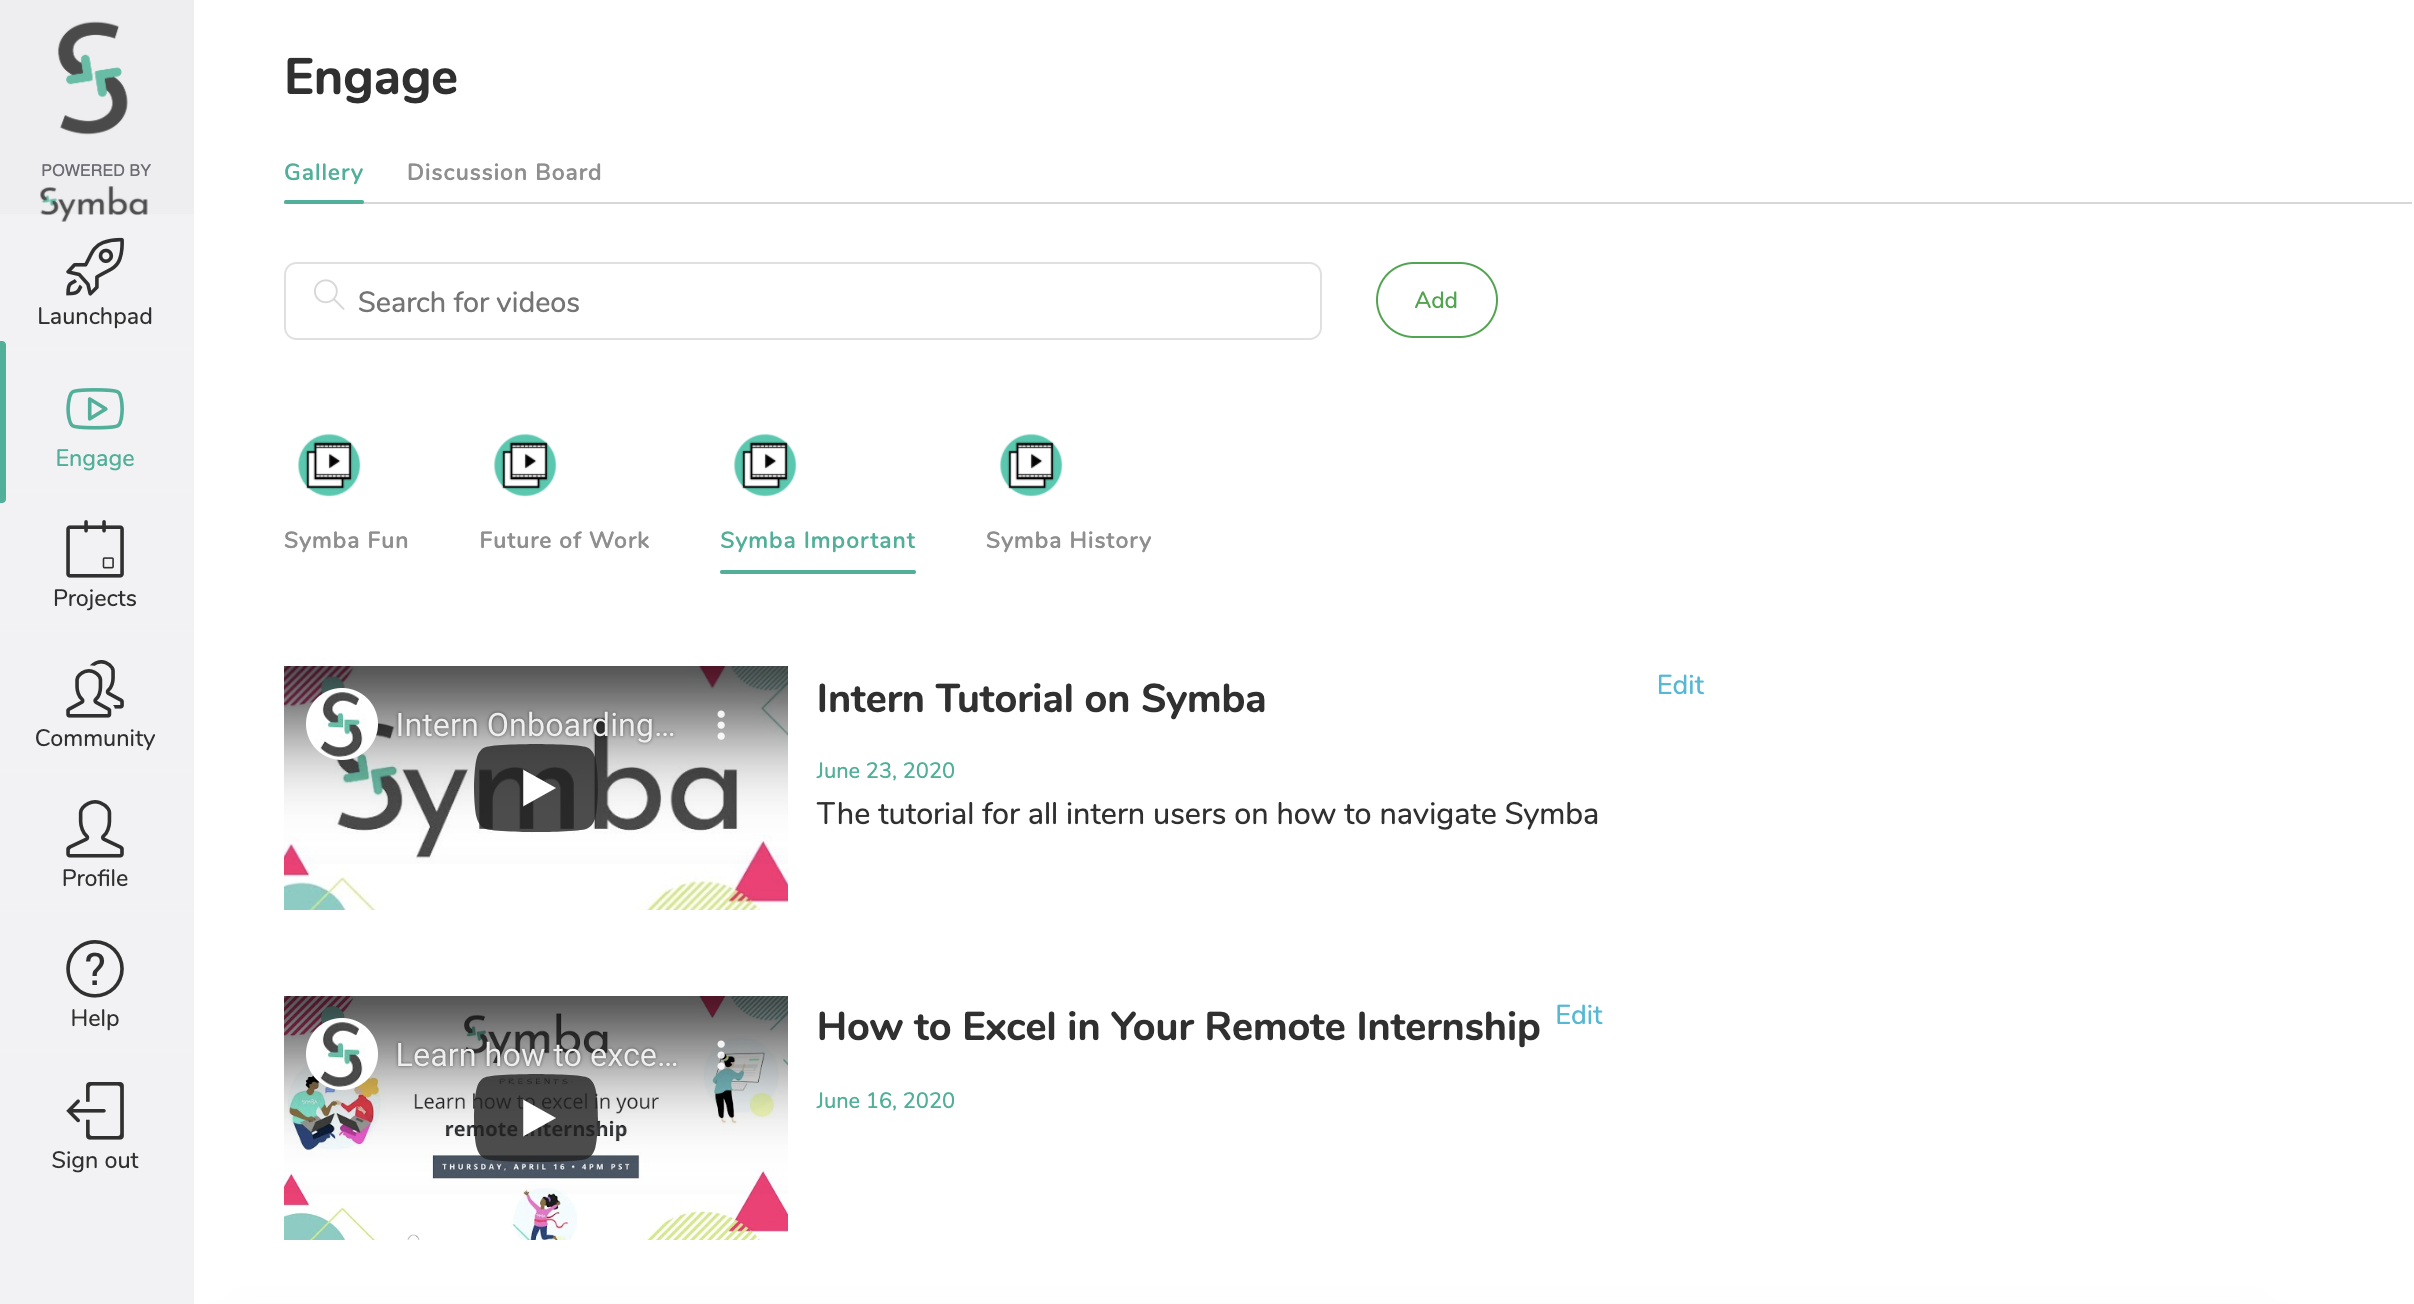The width and height of the screenshot is (2414, 1304).
Task: Go to the Community people icon
Action: coord(95,689)
